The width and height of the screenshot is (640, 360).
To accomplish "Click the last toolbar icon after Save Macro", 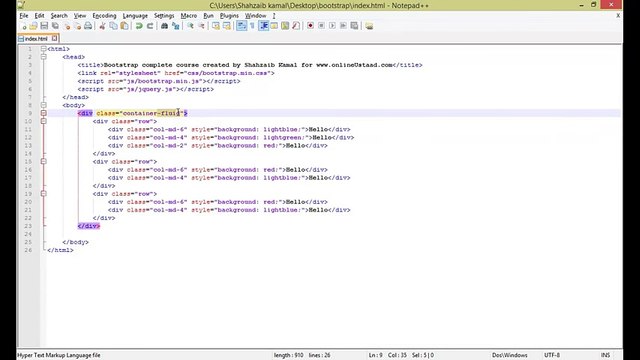I will 369,26.
